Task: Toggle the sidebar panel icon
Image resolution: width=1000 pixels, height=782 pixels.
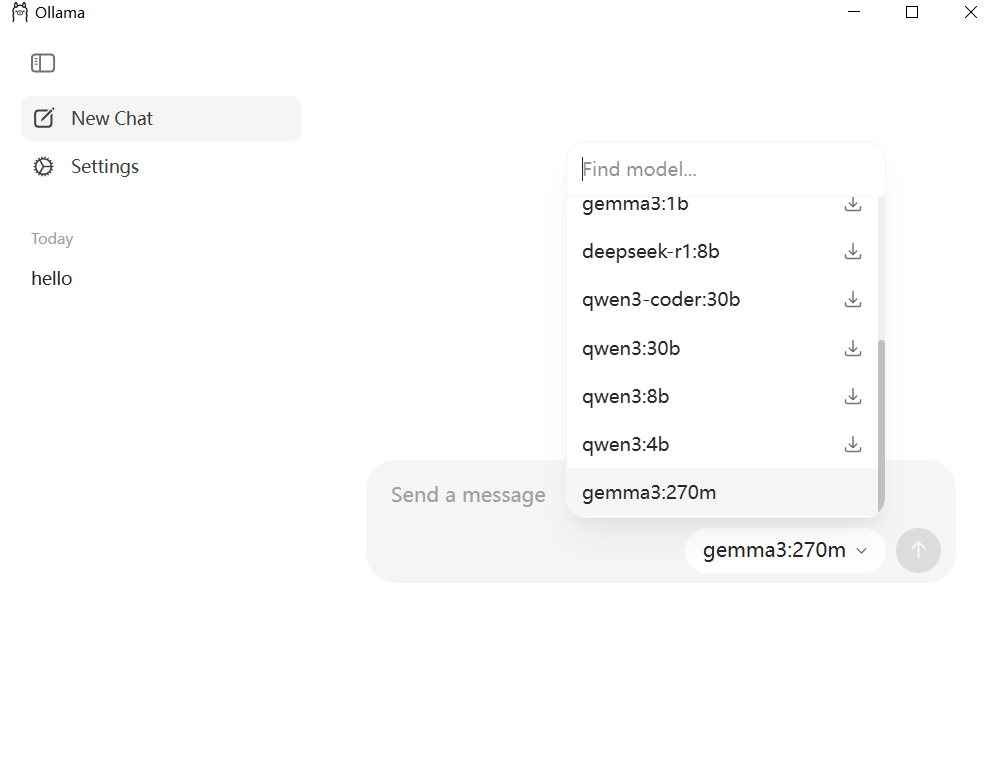Action: [43, 63]
